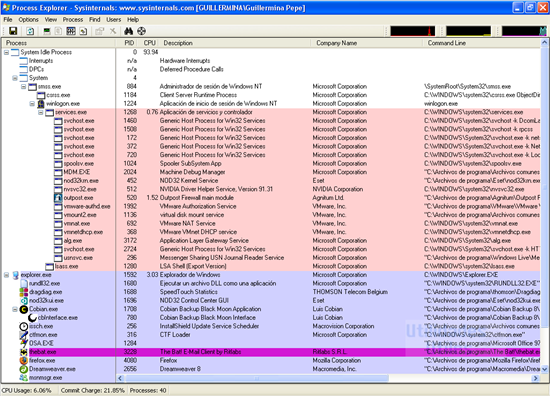550x396 pixels.
Task: Sort by the Company Name column header
Action: pyautogui.click(x=367, y=43)
